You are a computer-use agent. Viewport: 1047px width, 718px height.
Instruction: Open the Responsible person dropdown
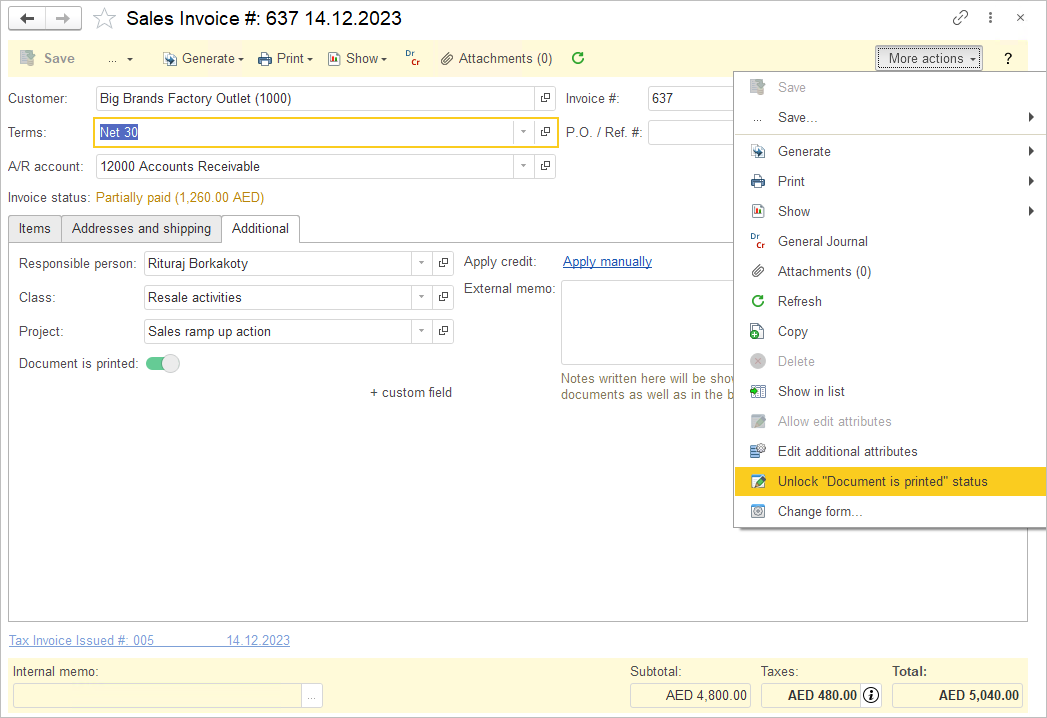[x=422, y=264]
